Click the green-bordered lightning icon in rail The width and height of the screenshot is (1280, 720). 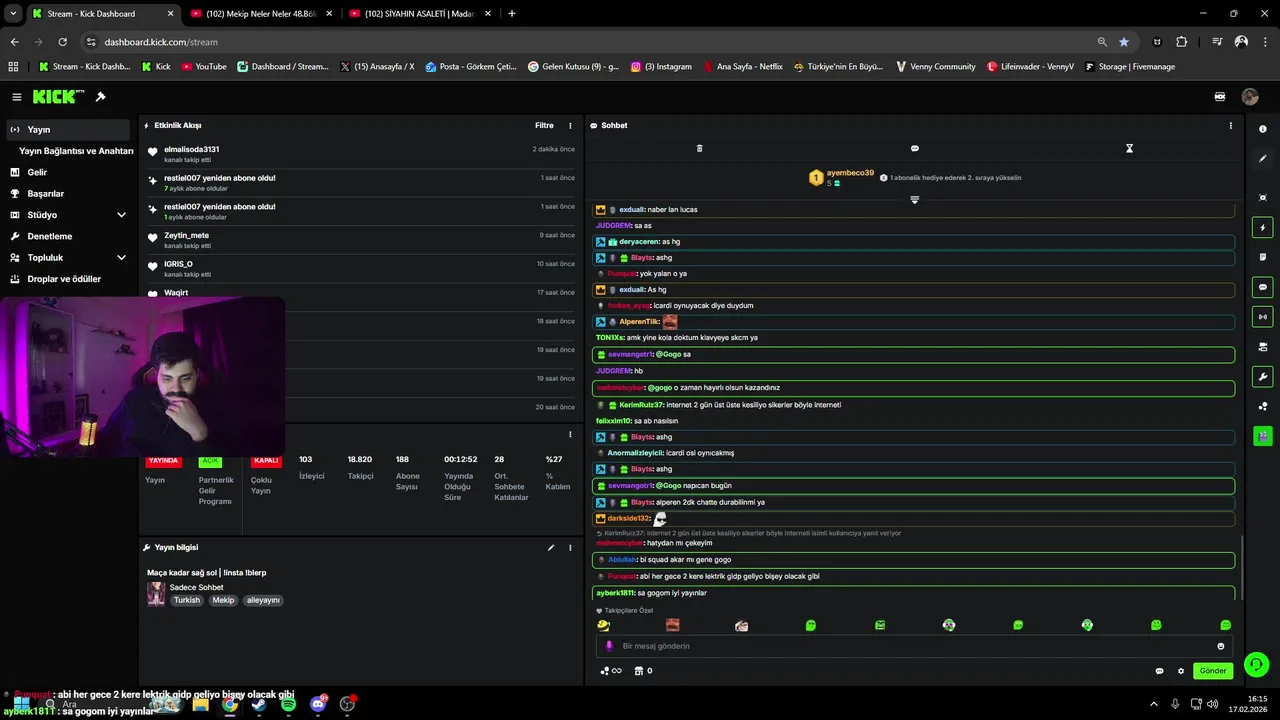point(1262,228)
